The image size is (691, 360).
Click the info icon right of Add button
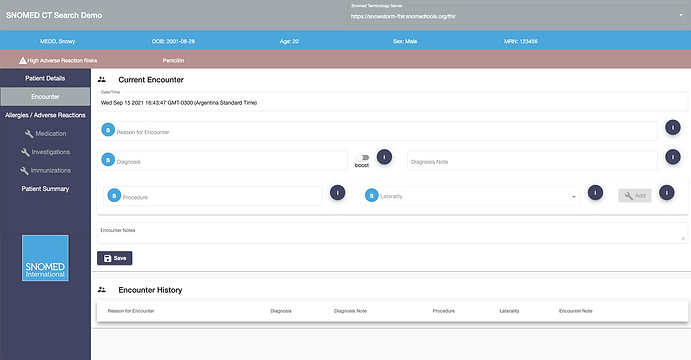click(x=666, y=193)
